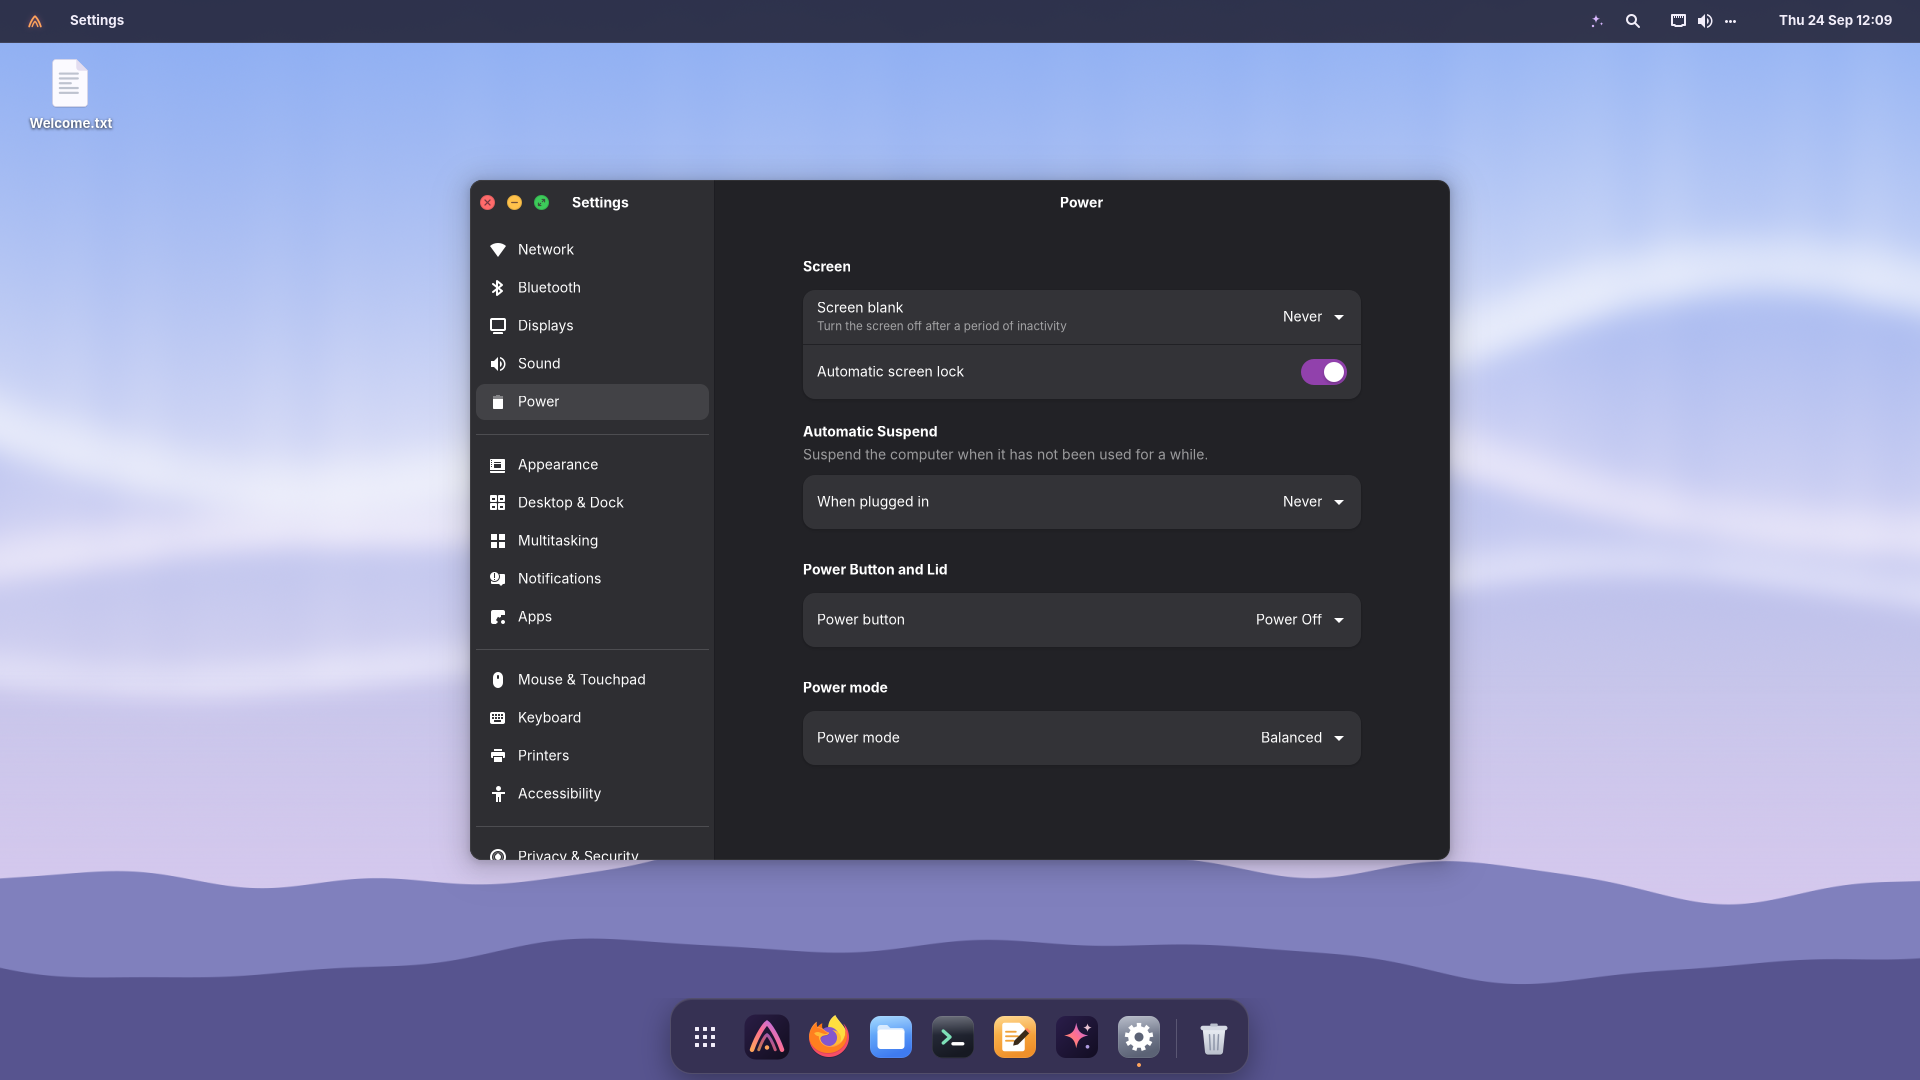Click the network status icon in the top bar
This screenshot has height=1080, width=1920.
[1678, 21]
